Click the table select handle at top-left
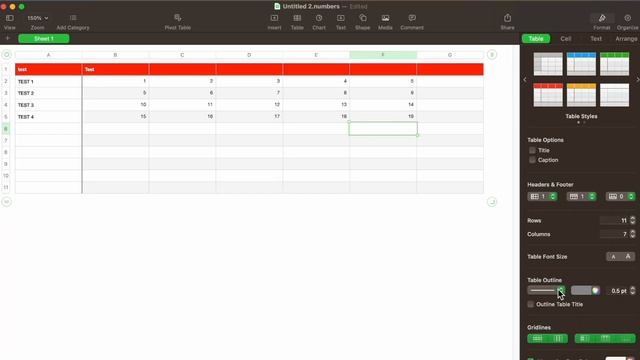Screen dimensions: 640x360 pyautogui.click(x=7, y=55)
